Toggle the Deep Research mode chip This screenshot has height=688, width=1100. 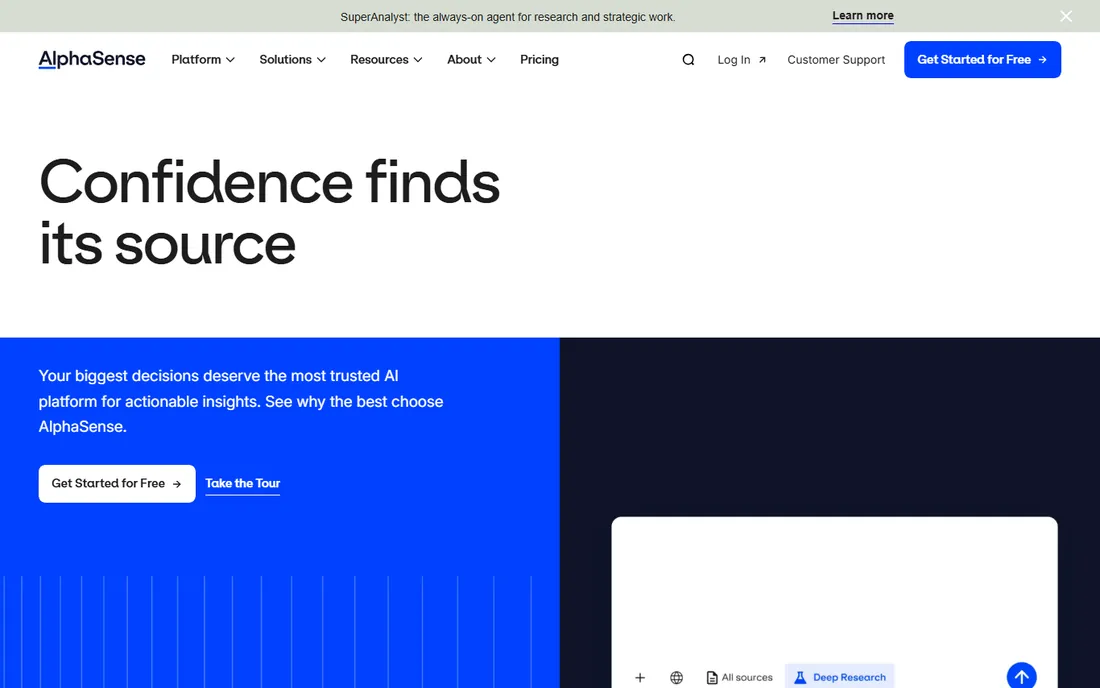point(840,677)
